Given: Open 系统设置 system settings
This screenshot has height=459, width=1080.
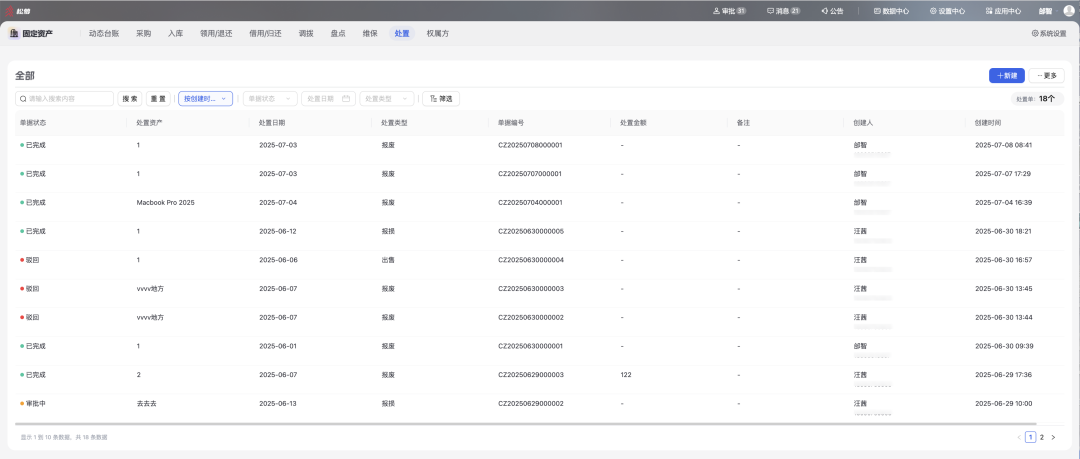Looking at the screenshot, I should click(1049, 33).
